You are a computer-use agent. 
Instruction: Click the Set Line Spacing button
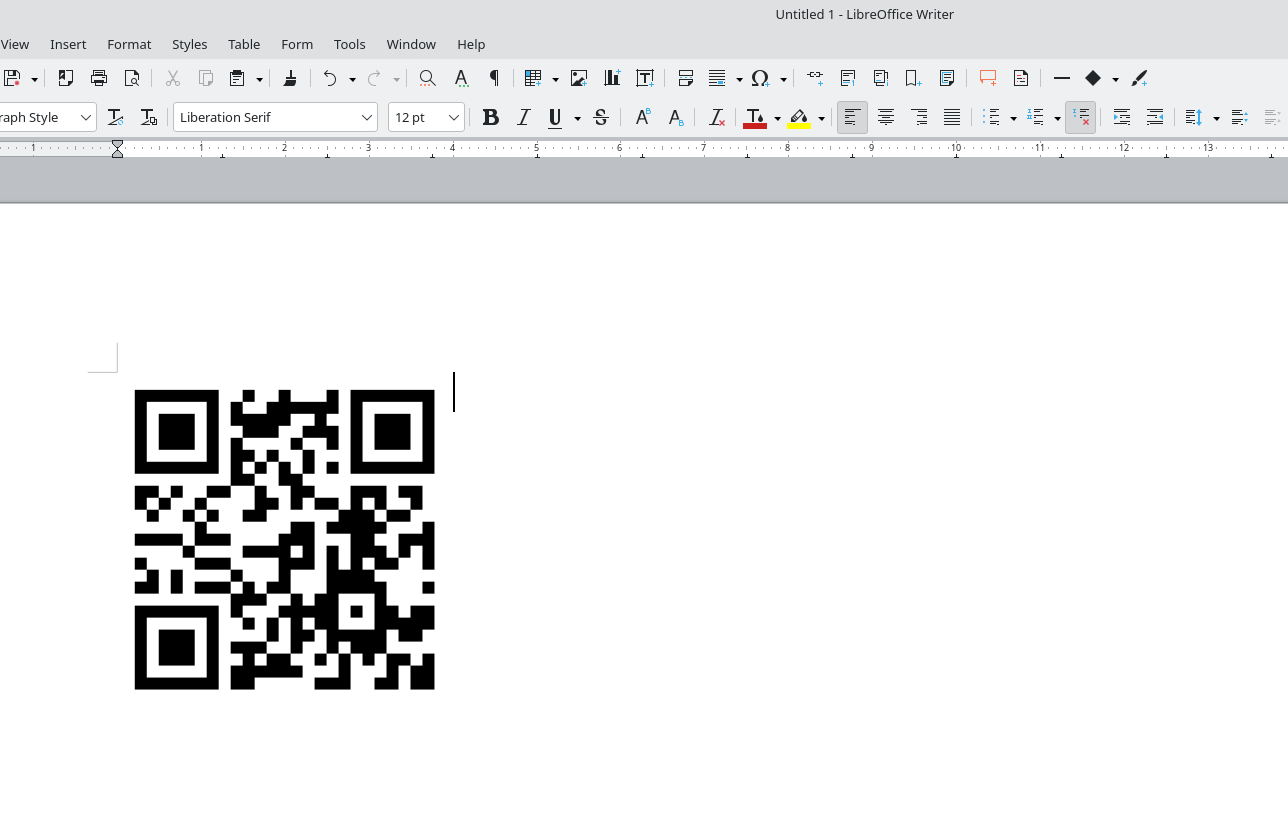coord(1194,117)
